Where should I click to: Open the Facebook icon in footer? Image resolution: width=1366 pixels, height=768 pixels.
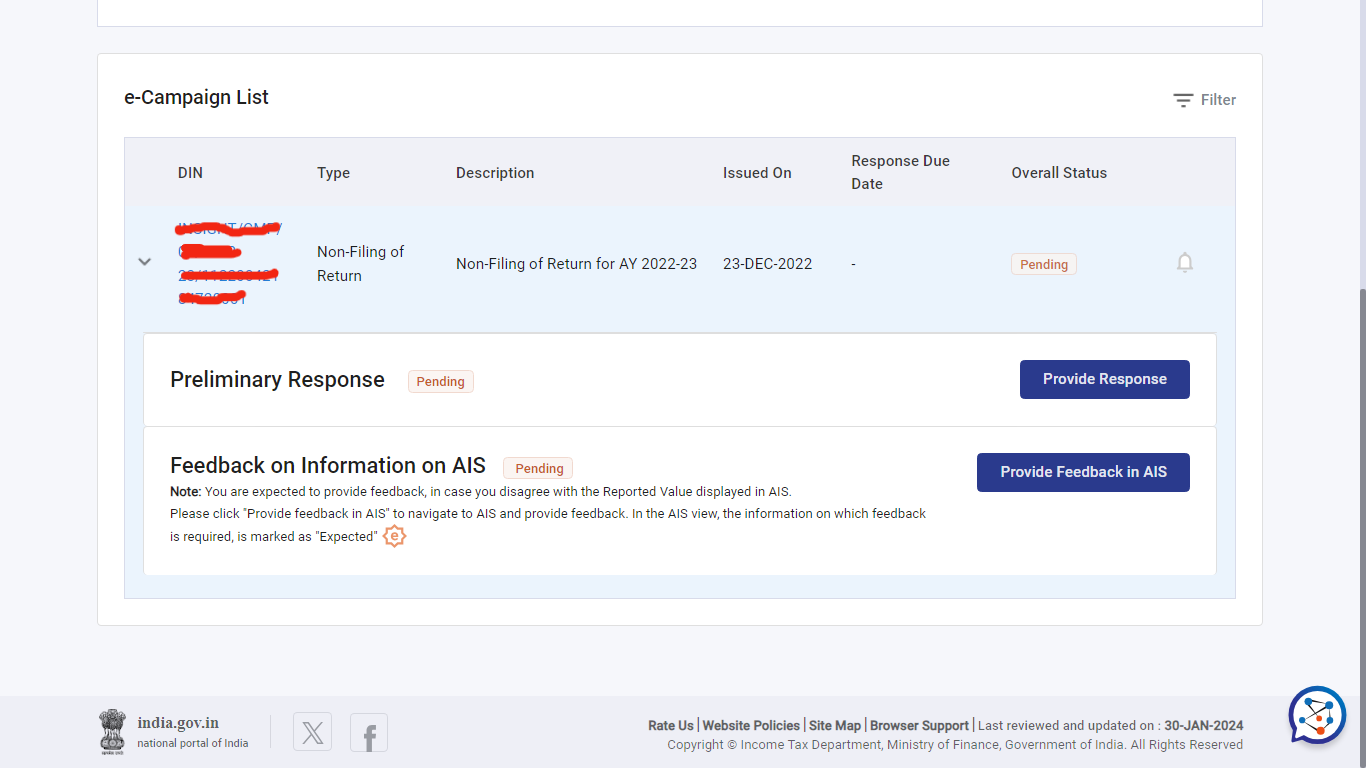pyautogui.click(x=369, y=733)
